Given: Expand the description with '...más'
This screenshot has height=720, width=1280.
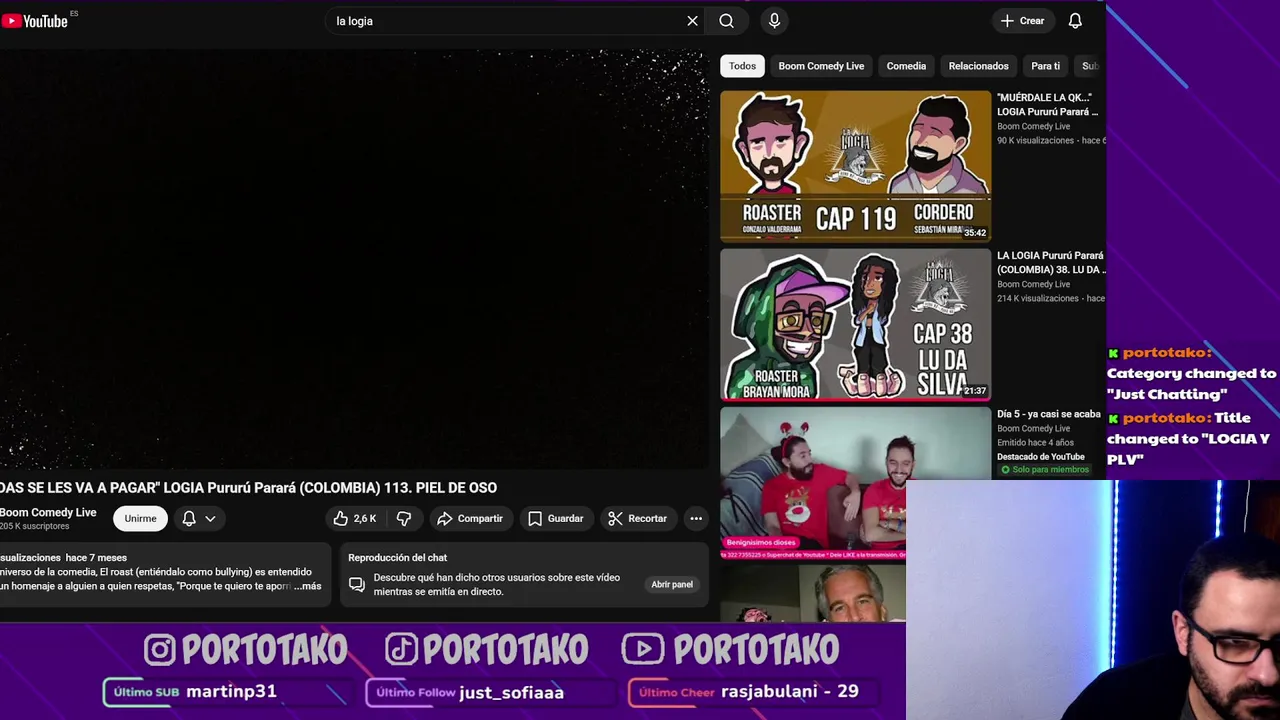Looking at the screenshot, I should [308, 586].
